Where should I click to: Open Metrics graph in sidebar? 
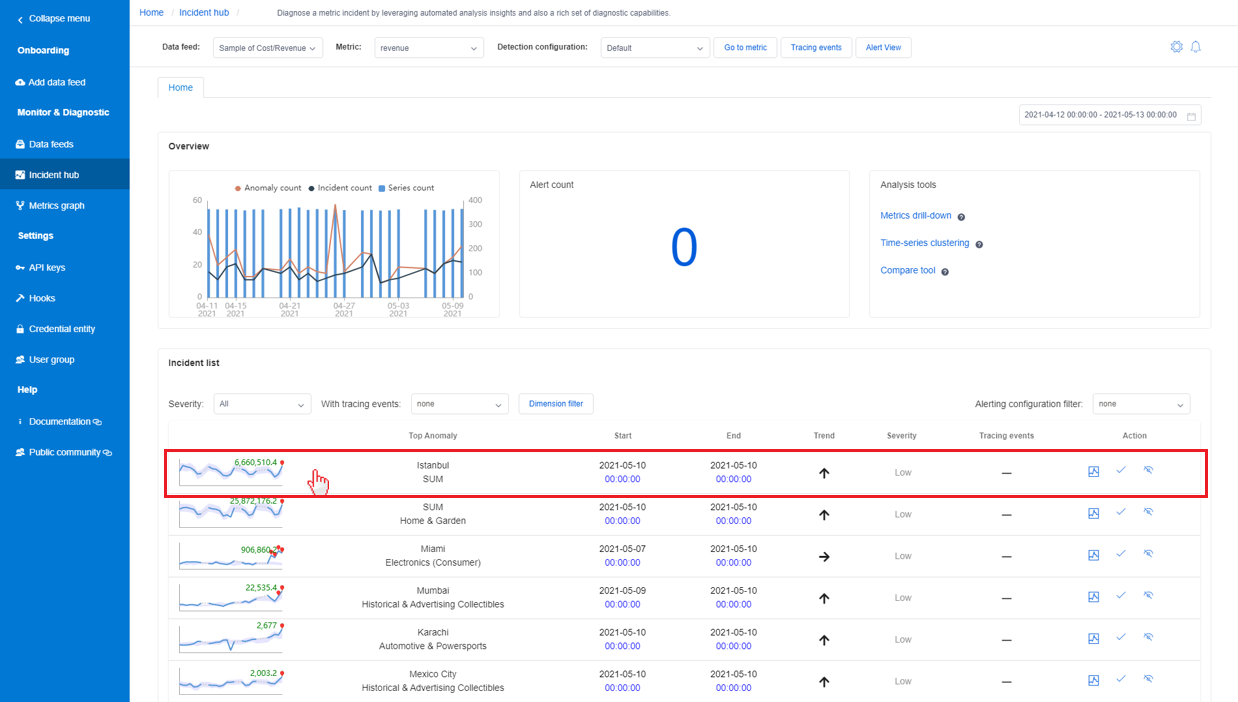pos(56,206)
